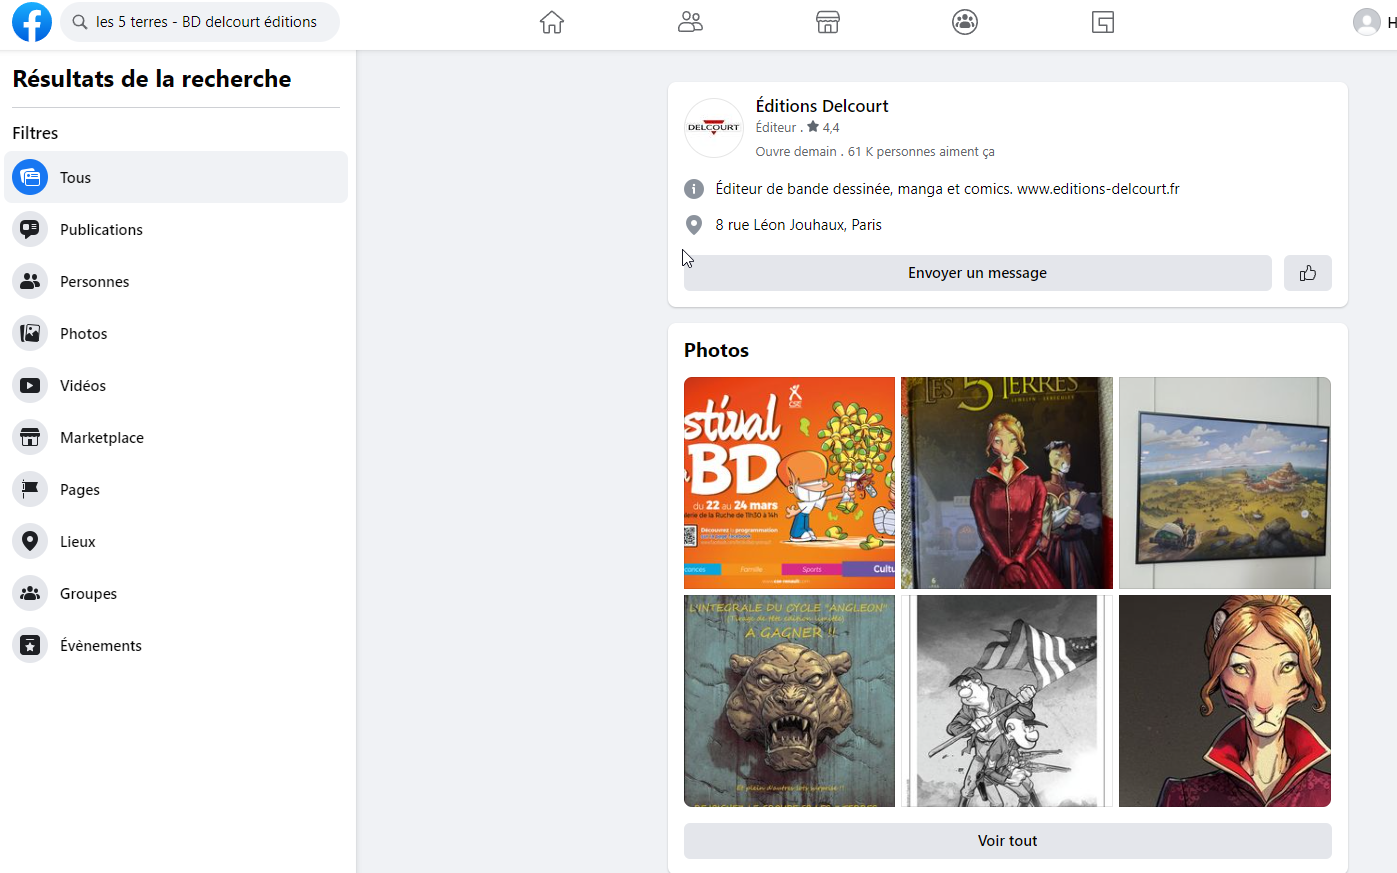Open the Delcourt page logo avatar
This screenshot has width=1397, height=873.
point(714,128)
